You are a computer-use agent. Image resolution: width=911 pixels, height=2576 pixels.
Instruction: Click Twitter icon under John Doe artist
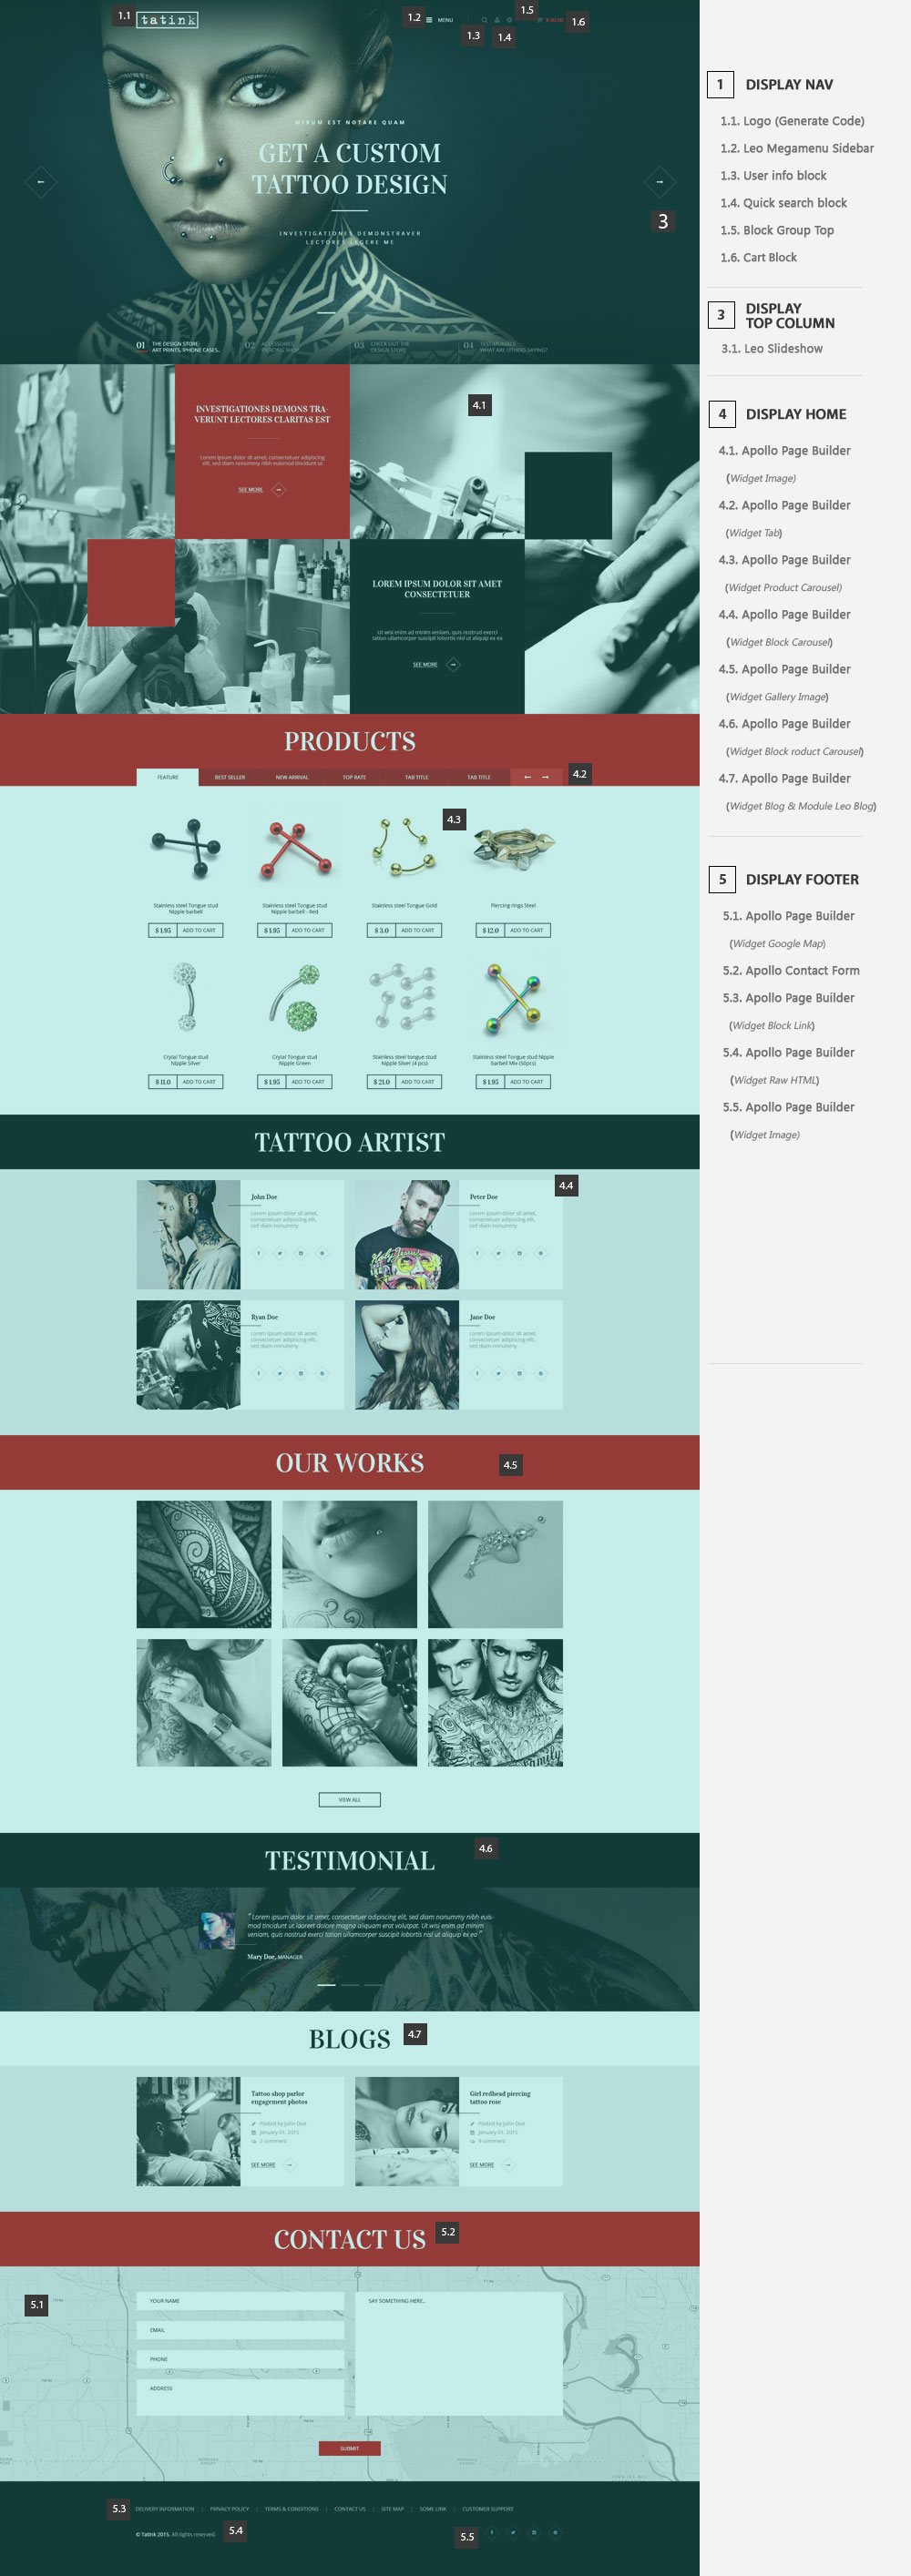(x=279, y=1253)
